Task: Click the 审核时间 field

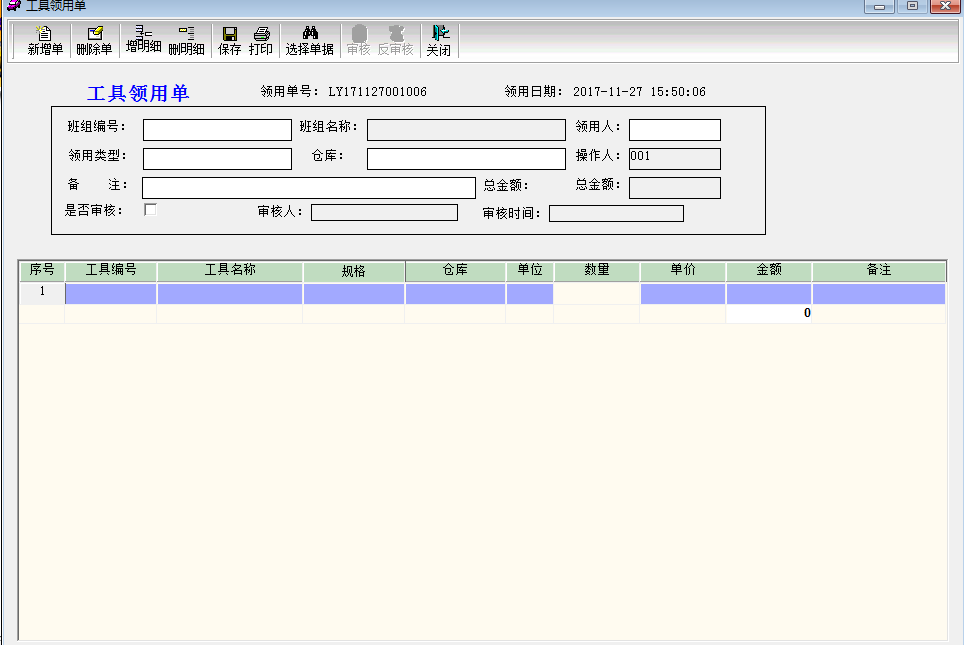Action: 616,213
